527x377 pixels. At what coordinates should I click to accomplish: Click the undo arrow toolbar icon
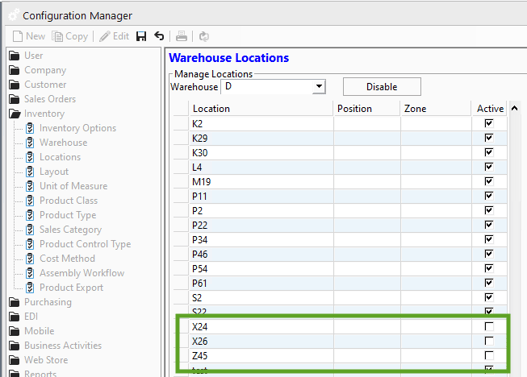pyautogui.click(x=159, y=36)
